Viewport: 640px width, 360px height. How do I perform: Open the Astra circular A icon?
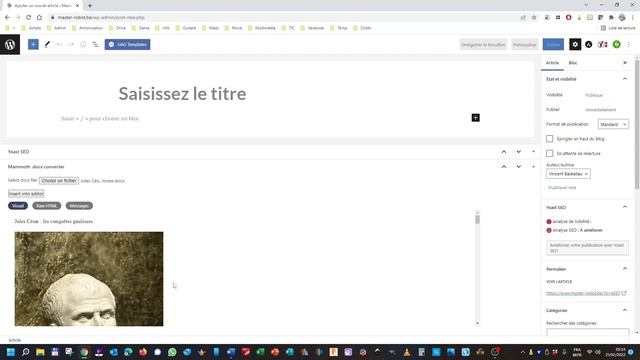[x=589, y=44]
